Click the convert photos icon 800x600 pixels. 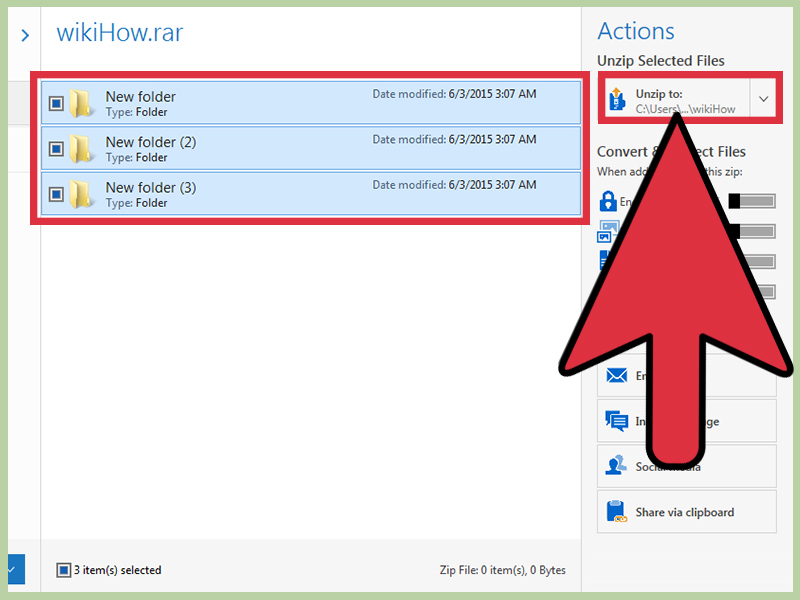pyautogui.click(x=606, y=231)
